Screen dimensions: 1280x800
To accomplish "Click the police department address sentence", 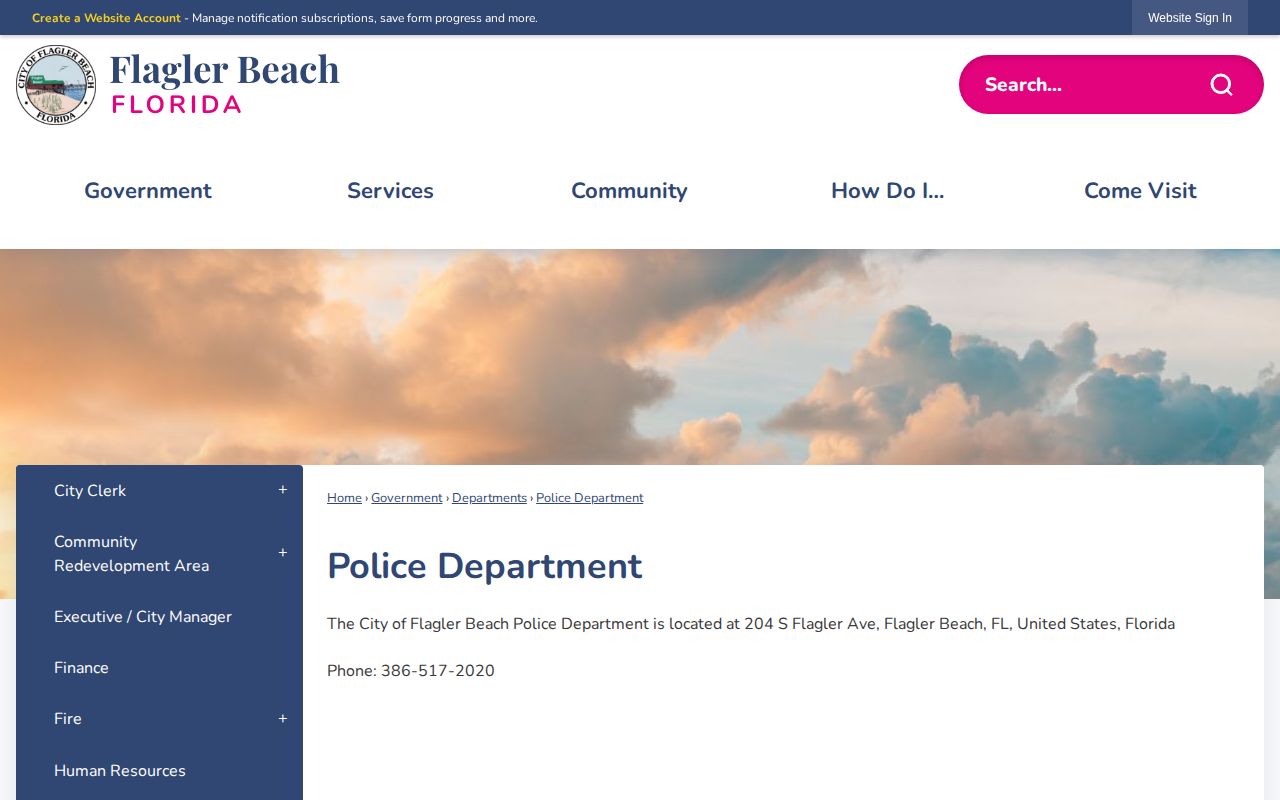I will 751,624.
